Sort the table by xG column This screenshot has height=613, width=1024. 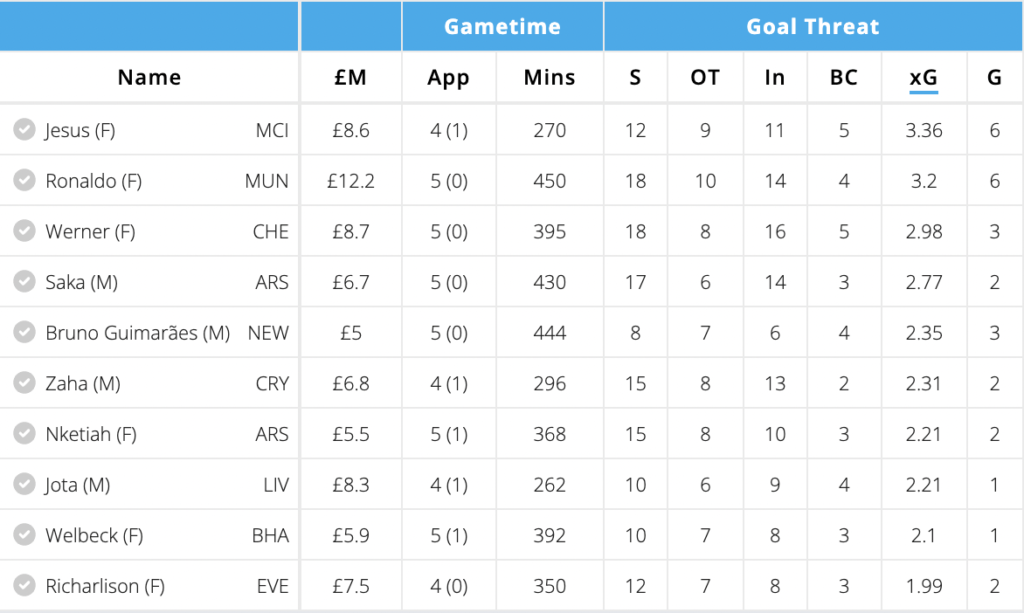pyautogui.click(x=923, y=76)
